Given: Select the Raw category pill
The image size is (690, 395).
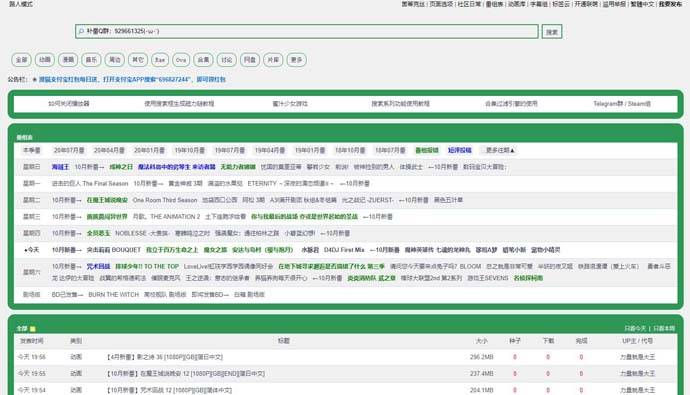Looking at the screenshot, I should (x=160, y=60).
